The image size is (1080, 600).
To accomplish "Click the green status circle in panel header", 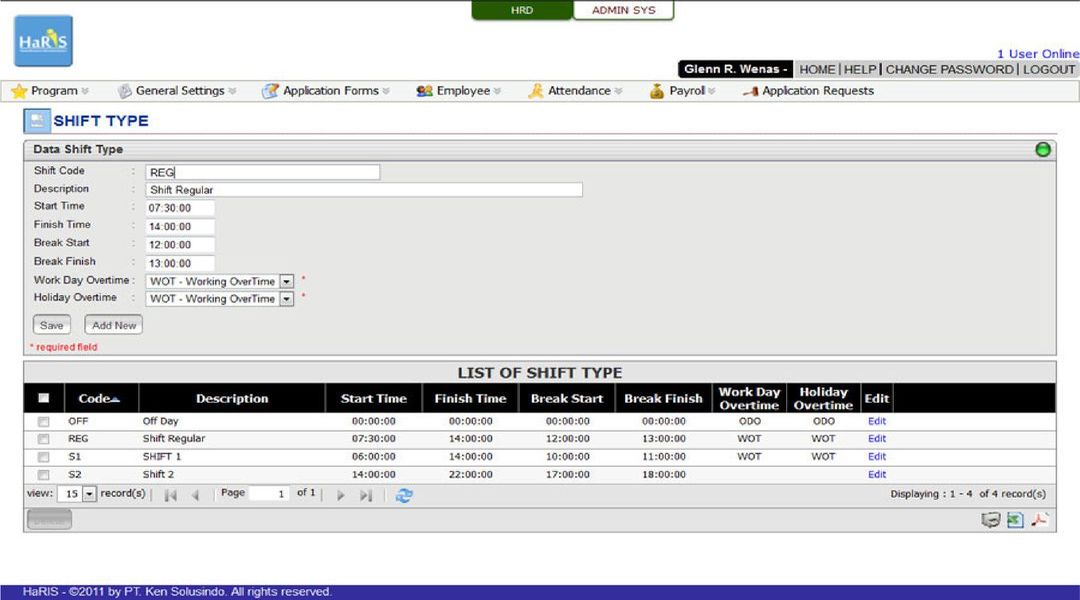I will [x=1043, y=150].
